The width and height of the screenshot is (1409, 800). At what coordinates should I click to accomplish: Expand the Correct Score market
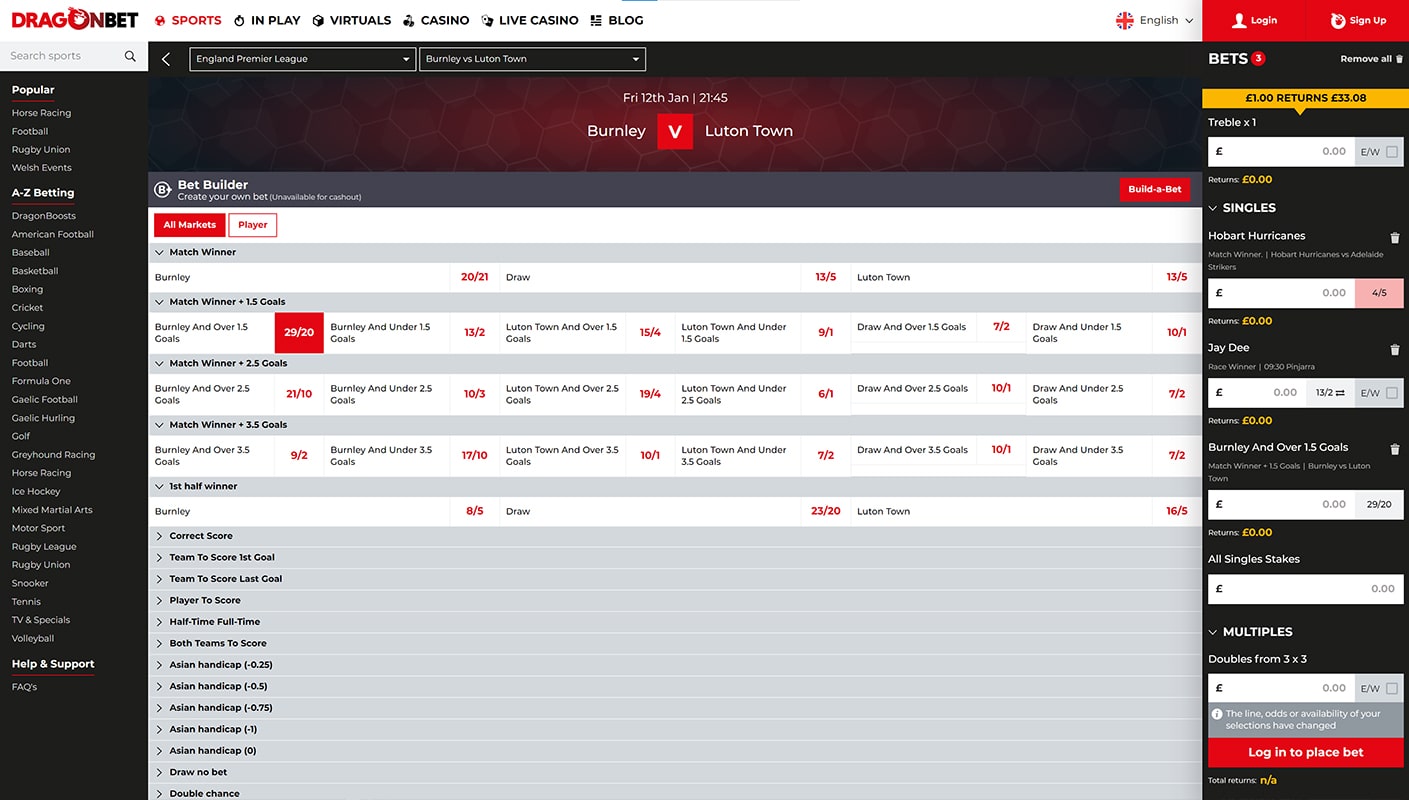pyautogui.click(x=675, y=536)
